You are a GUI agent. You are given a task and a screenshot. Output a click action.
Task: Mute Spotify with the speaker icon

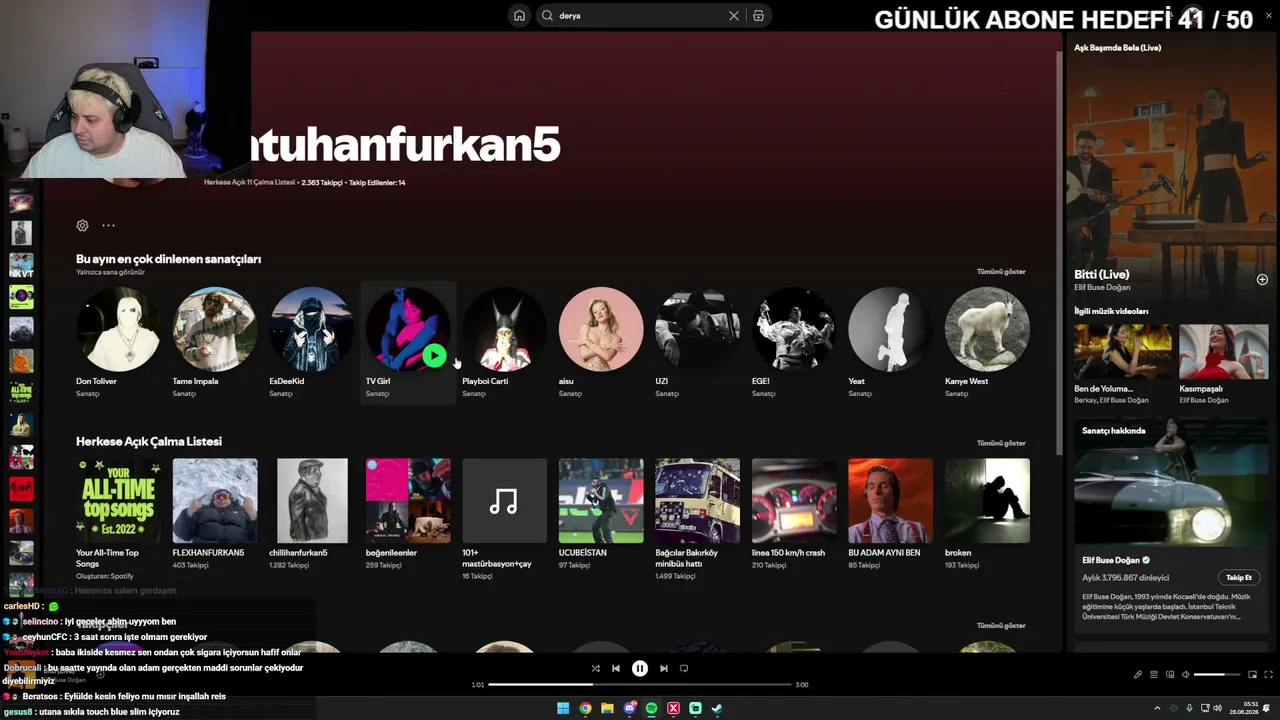pos(1185,675)
